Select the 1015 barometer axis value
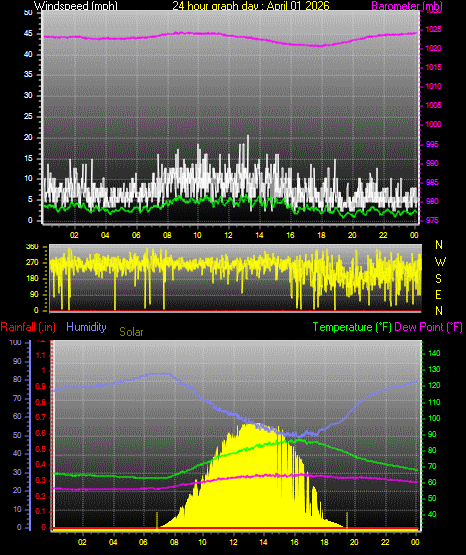Screen dimensions: 466x555 point(433,67)
